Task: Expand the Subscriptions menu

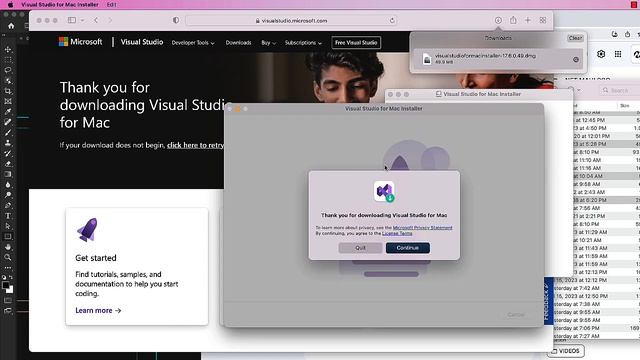Action: pyautogui.click(x=303, y=42)
